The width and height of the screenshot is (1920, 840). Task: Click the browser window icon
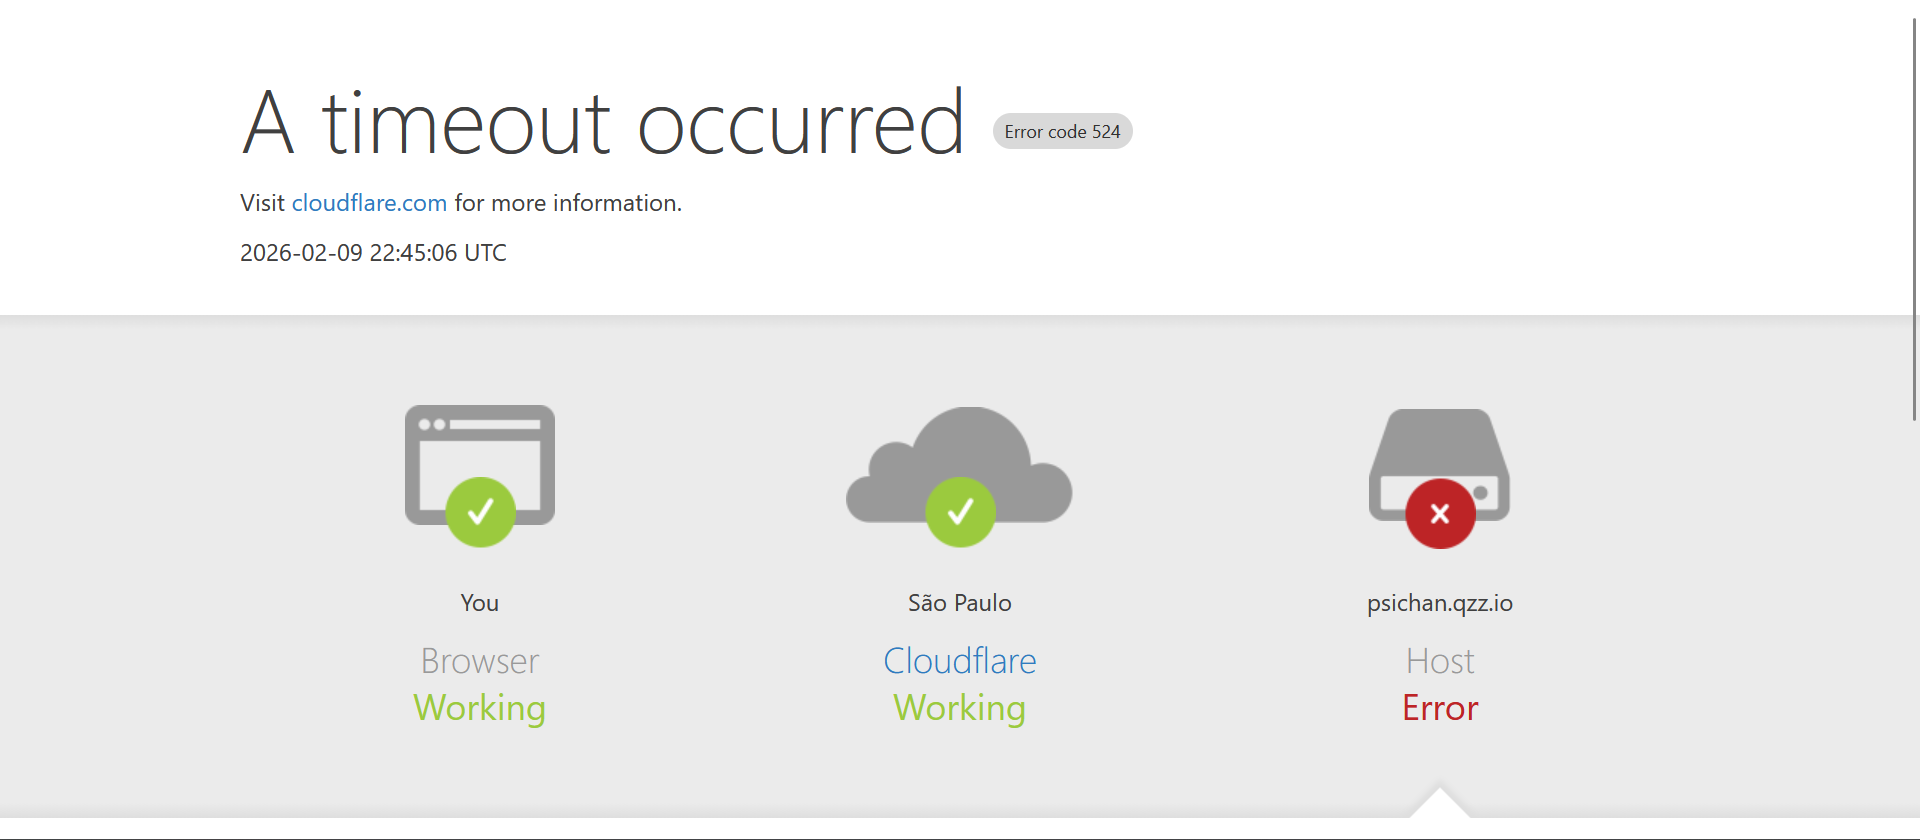(x=480, y=465)
